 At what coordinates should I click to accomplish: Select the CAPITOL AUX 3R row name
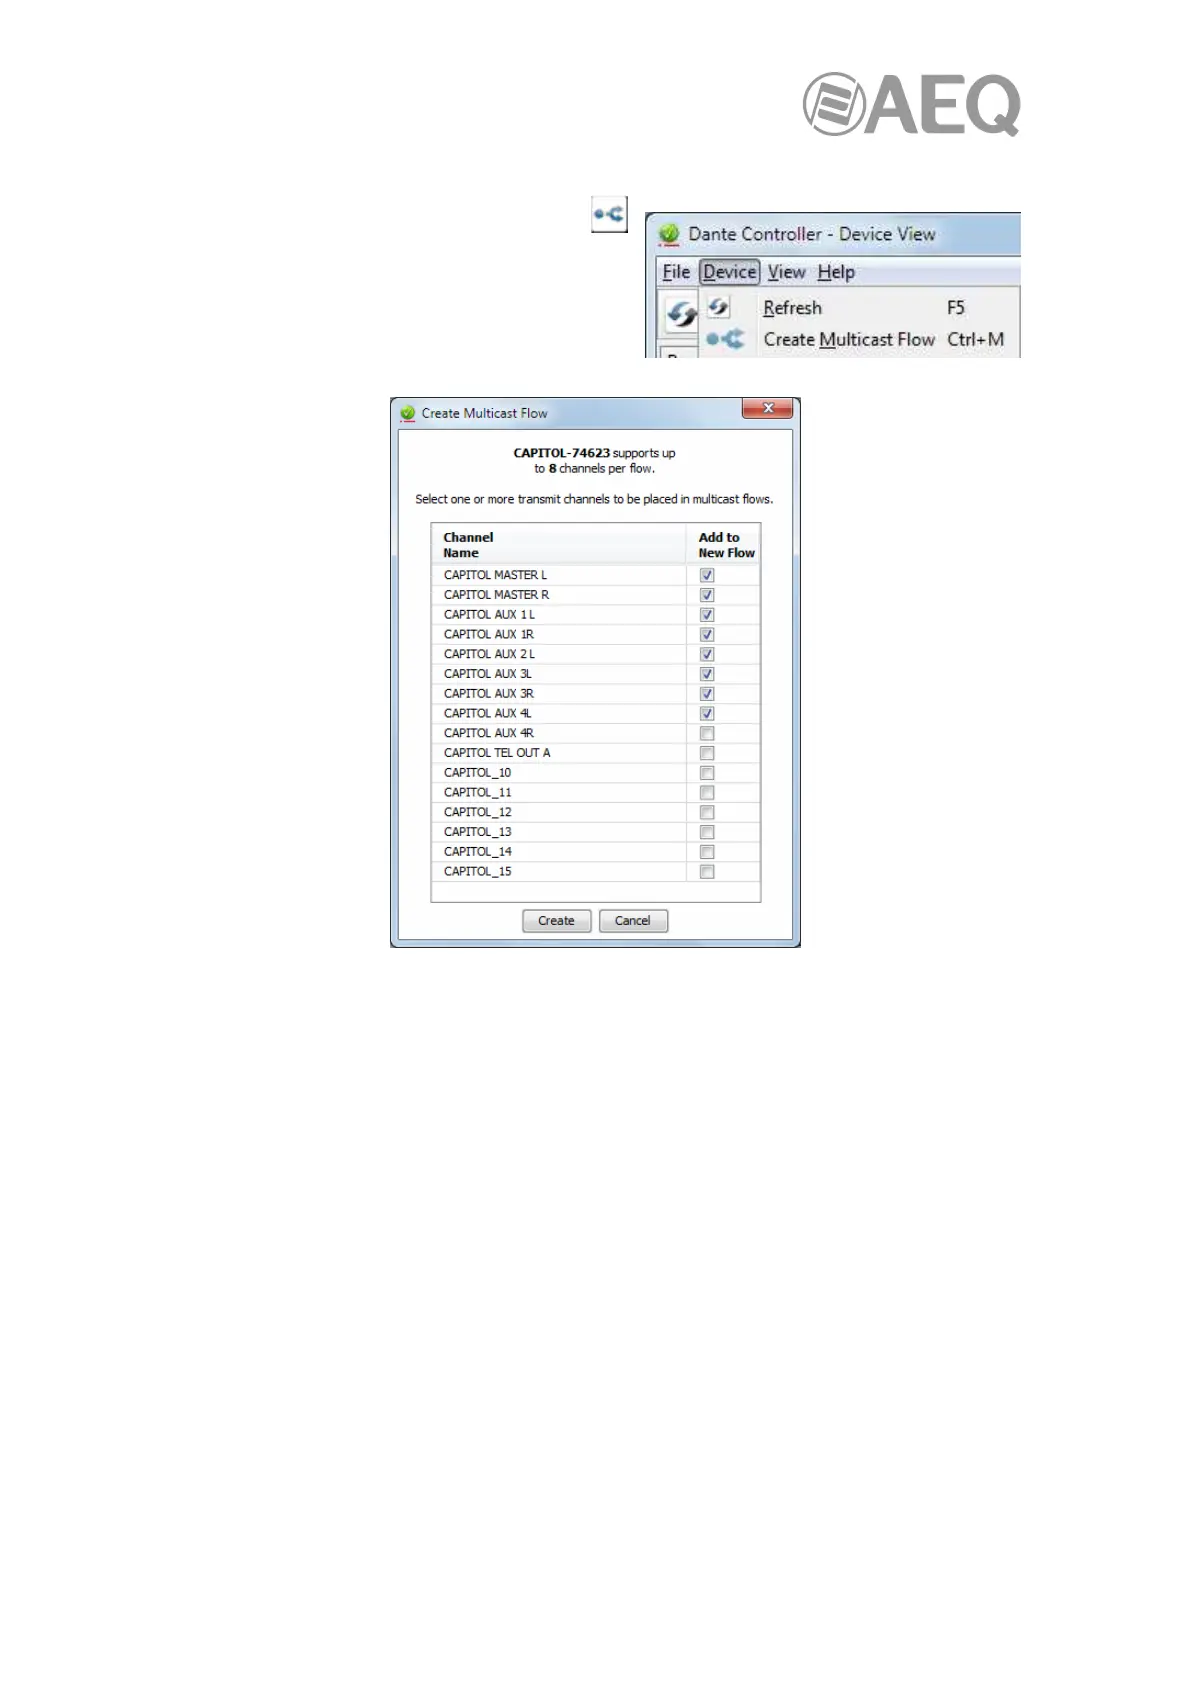pos(489,694)
